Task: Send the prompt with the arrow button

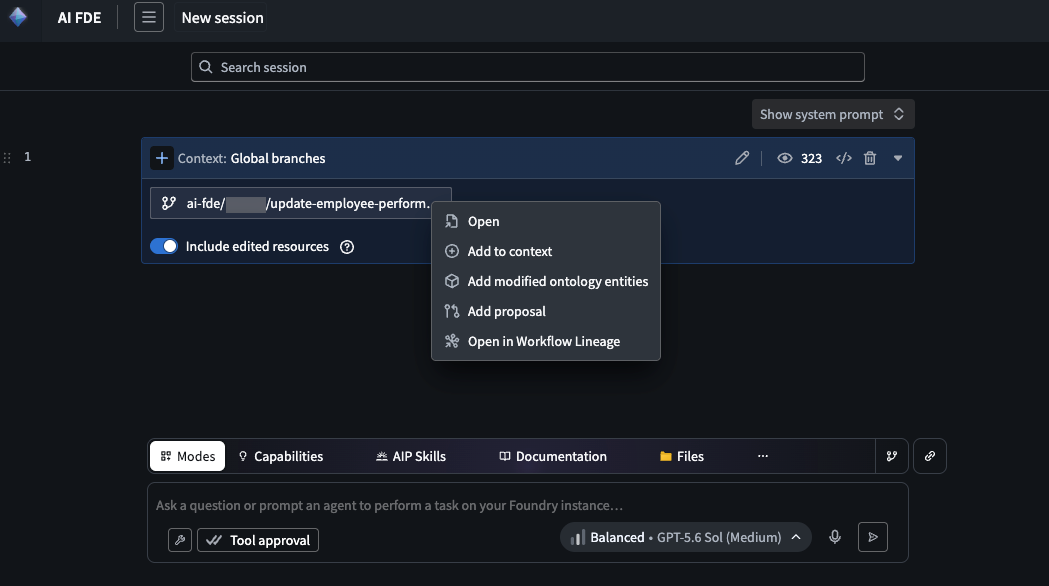Action: point(873,537)
